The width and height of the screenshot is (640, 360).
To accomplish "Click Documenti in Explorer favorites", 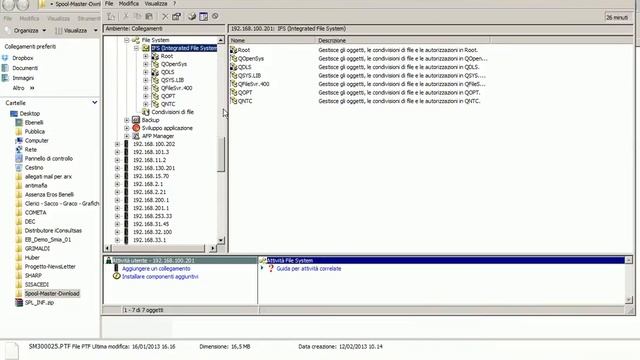I will pyautogui.click(x=25, y=68).
